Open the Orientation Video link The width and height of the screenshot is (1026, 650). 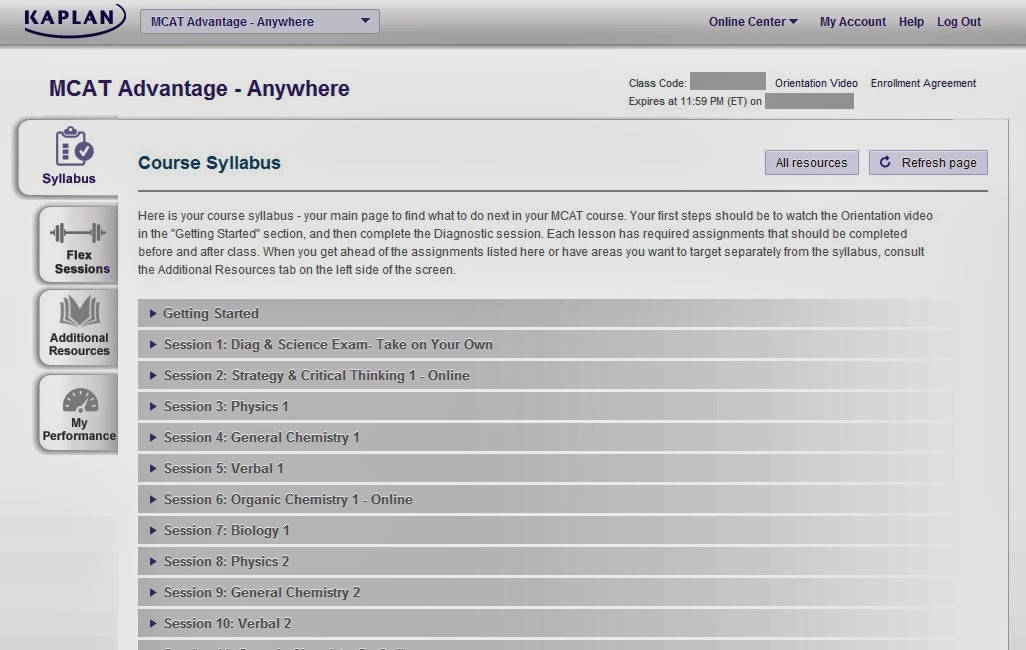816,83
